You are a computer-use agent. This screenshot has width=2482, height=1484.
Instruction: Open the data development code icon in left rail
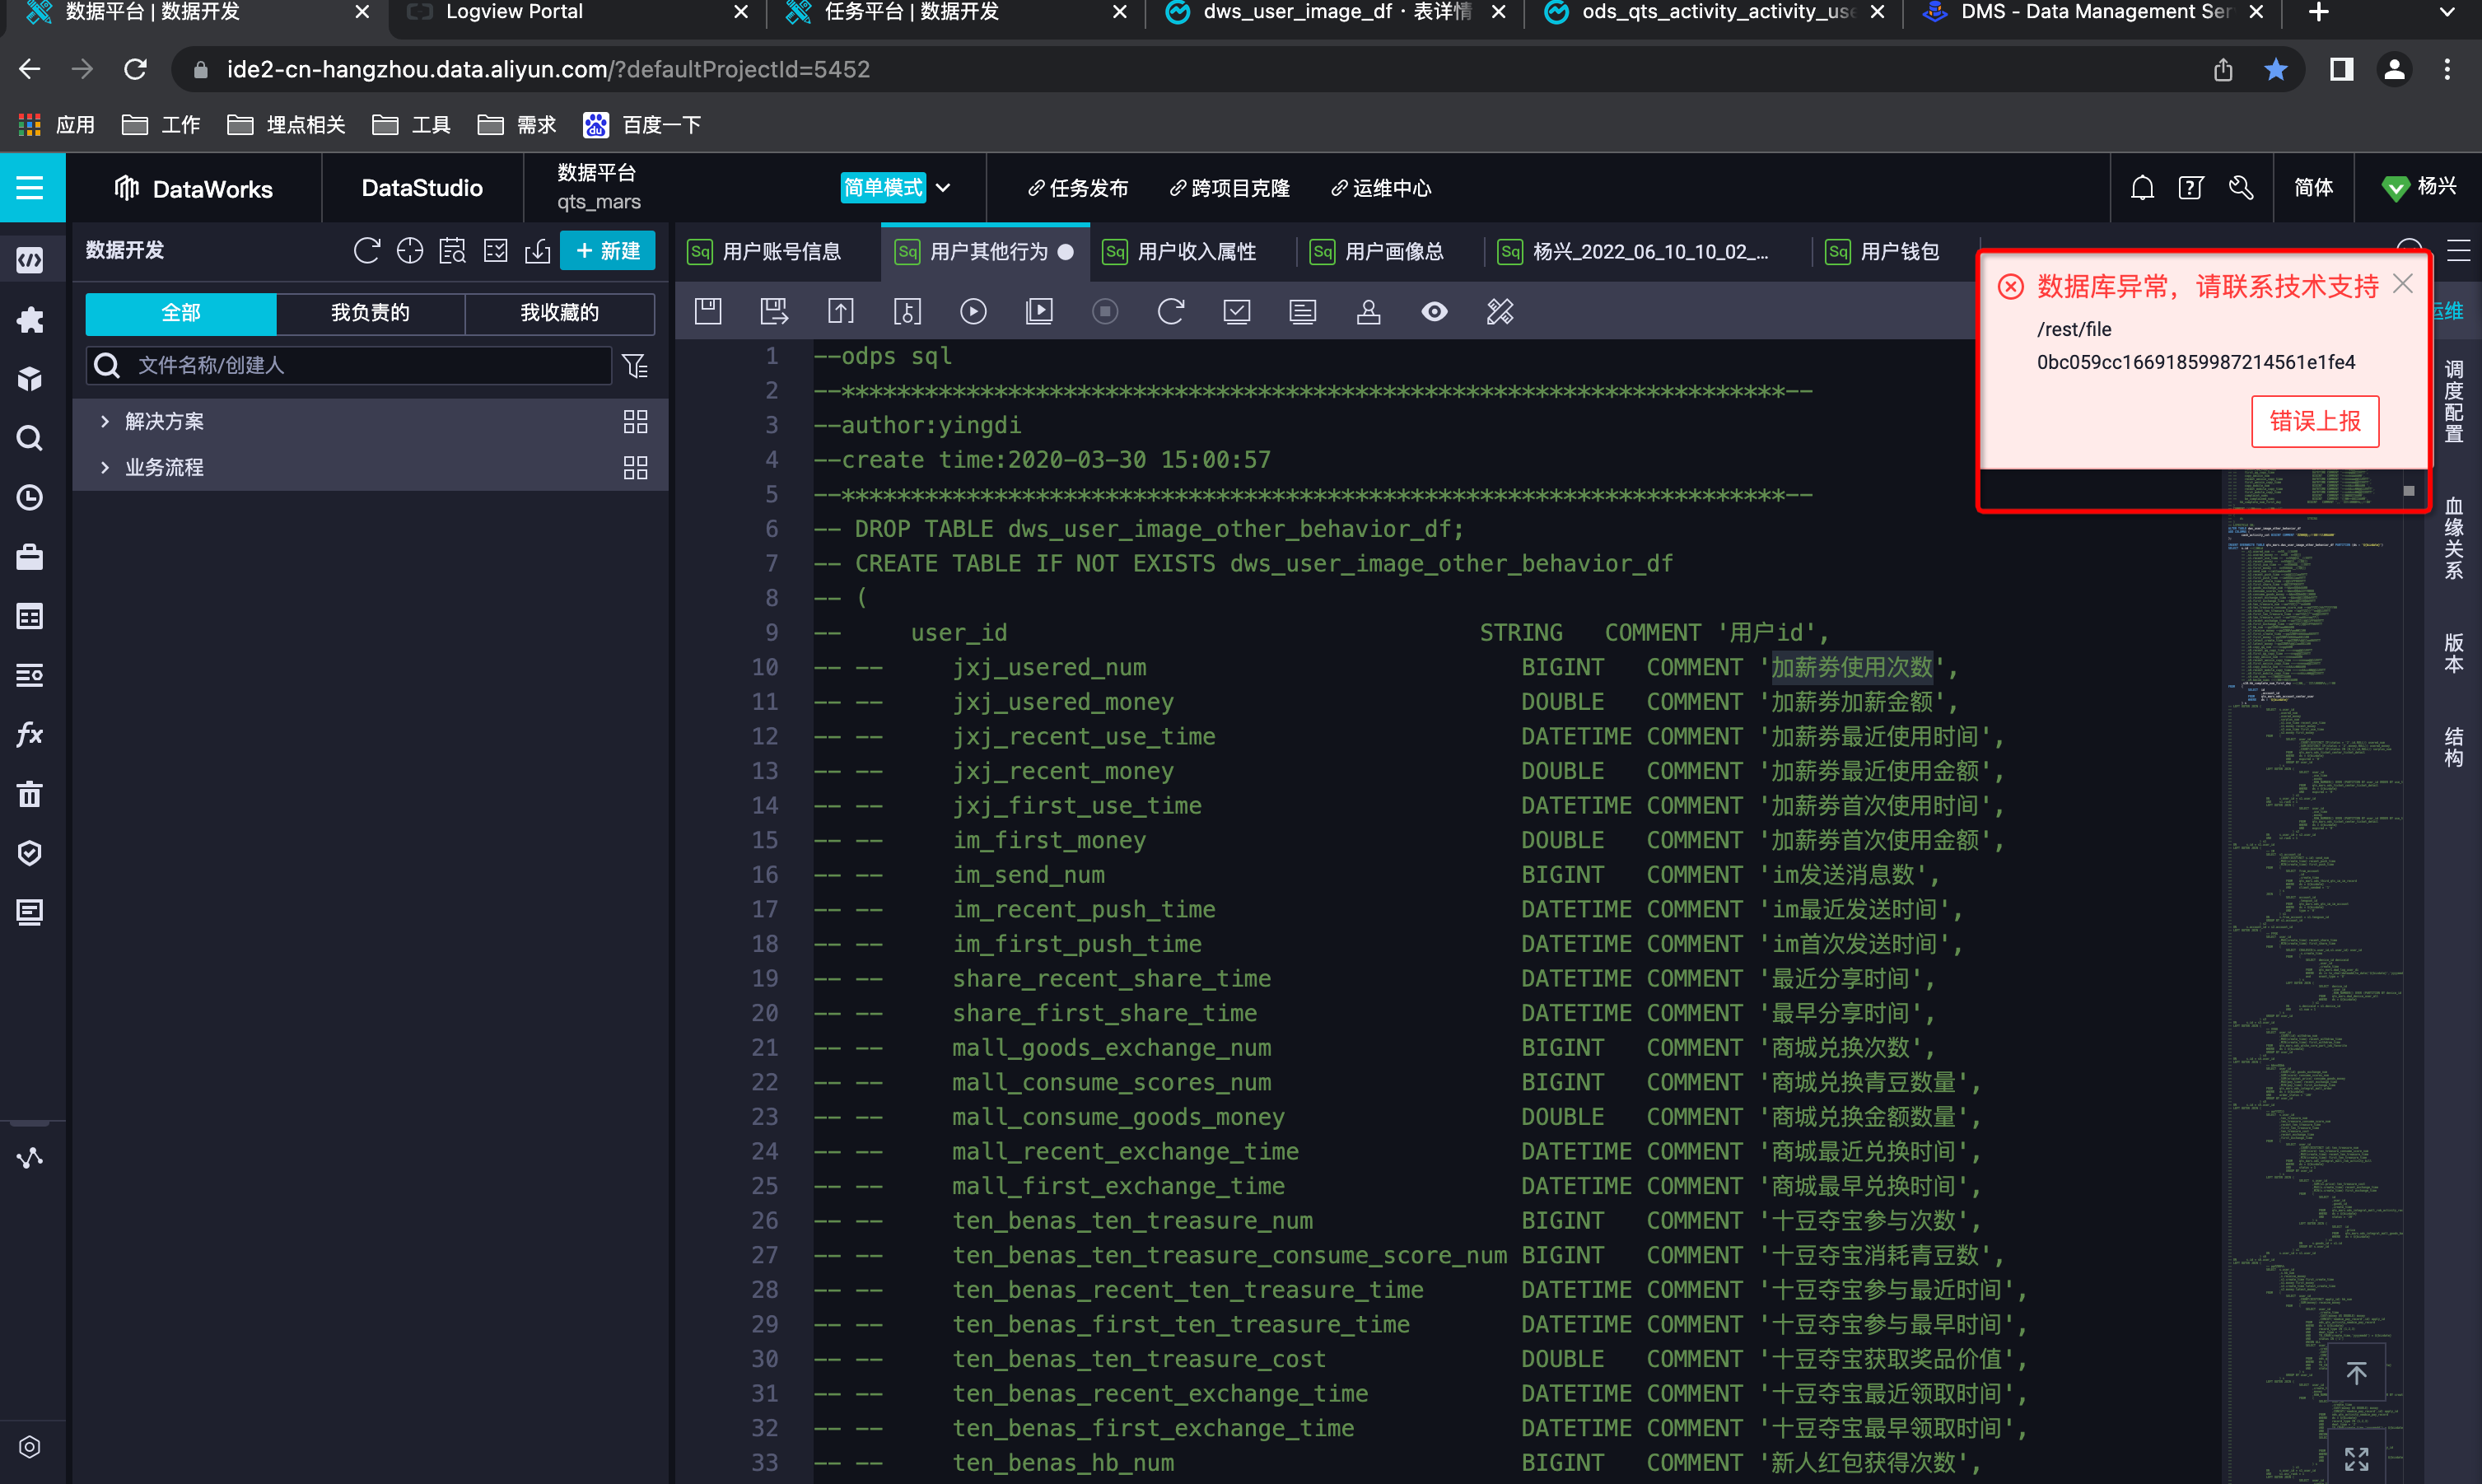point(30,260)
